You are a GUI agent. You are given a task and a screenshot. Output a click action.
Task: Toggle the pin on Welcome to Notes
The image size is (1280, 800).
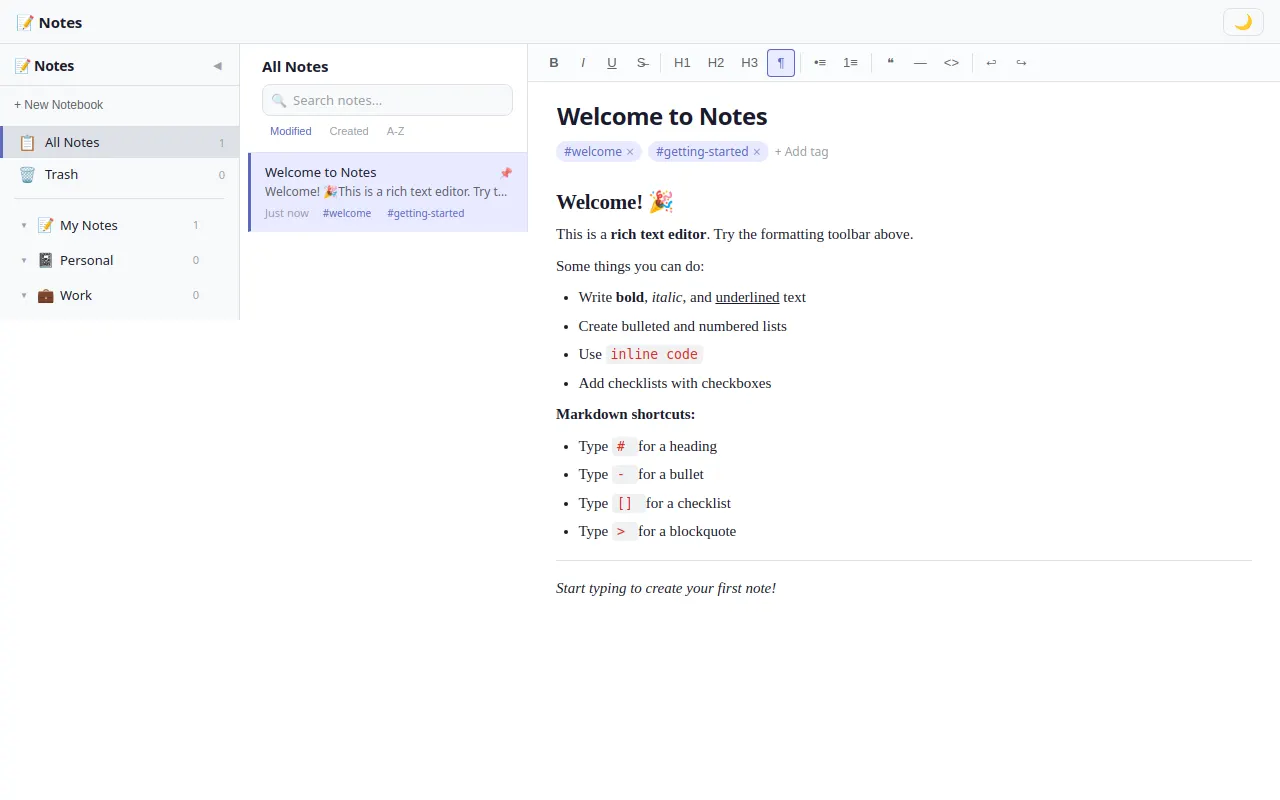pos(505,173)
